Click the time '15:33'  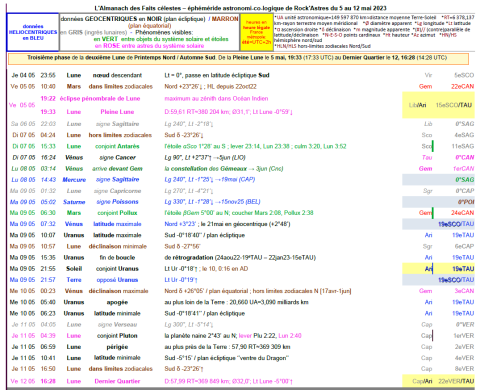click(x=48, y=146)
